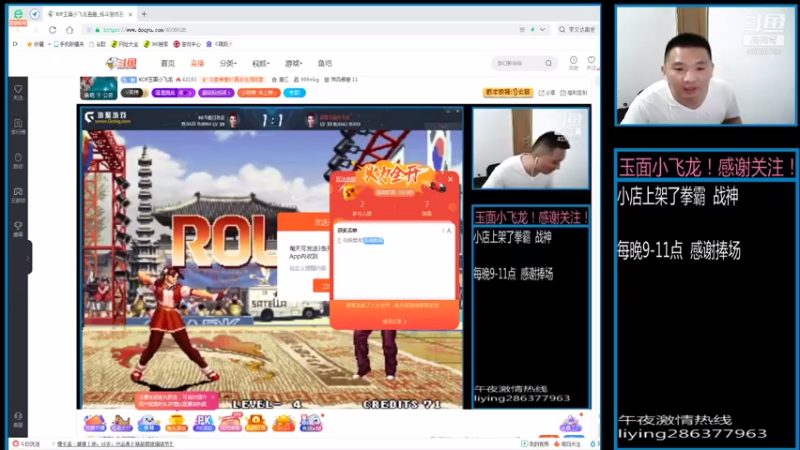
Task: Close the current browser tab
Action: pos(131,14)
